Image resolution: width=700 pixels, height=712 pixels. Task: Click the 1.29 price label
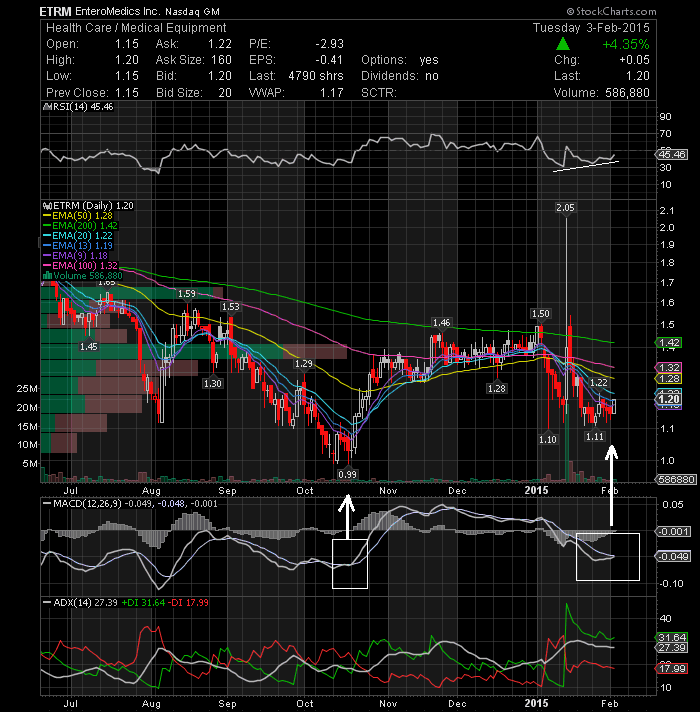[304, 364]
